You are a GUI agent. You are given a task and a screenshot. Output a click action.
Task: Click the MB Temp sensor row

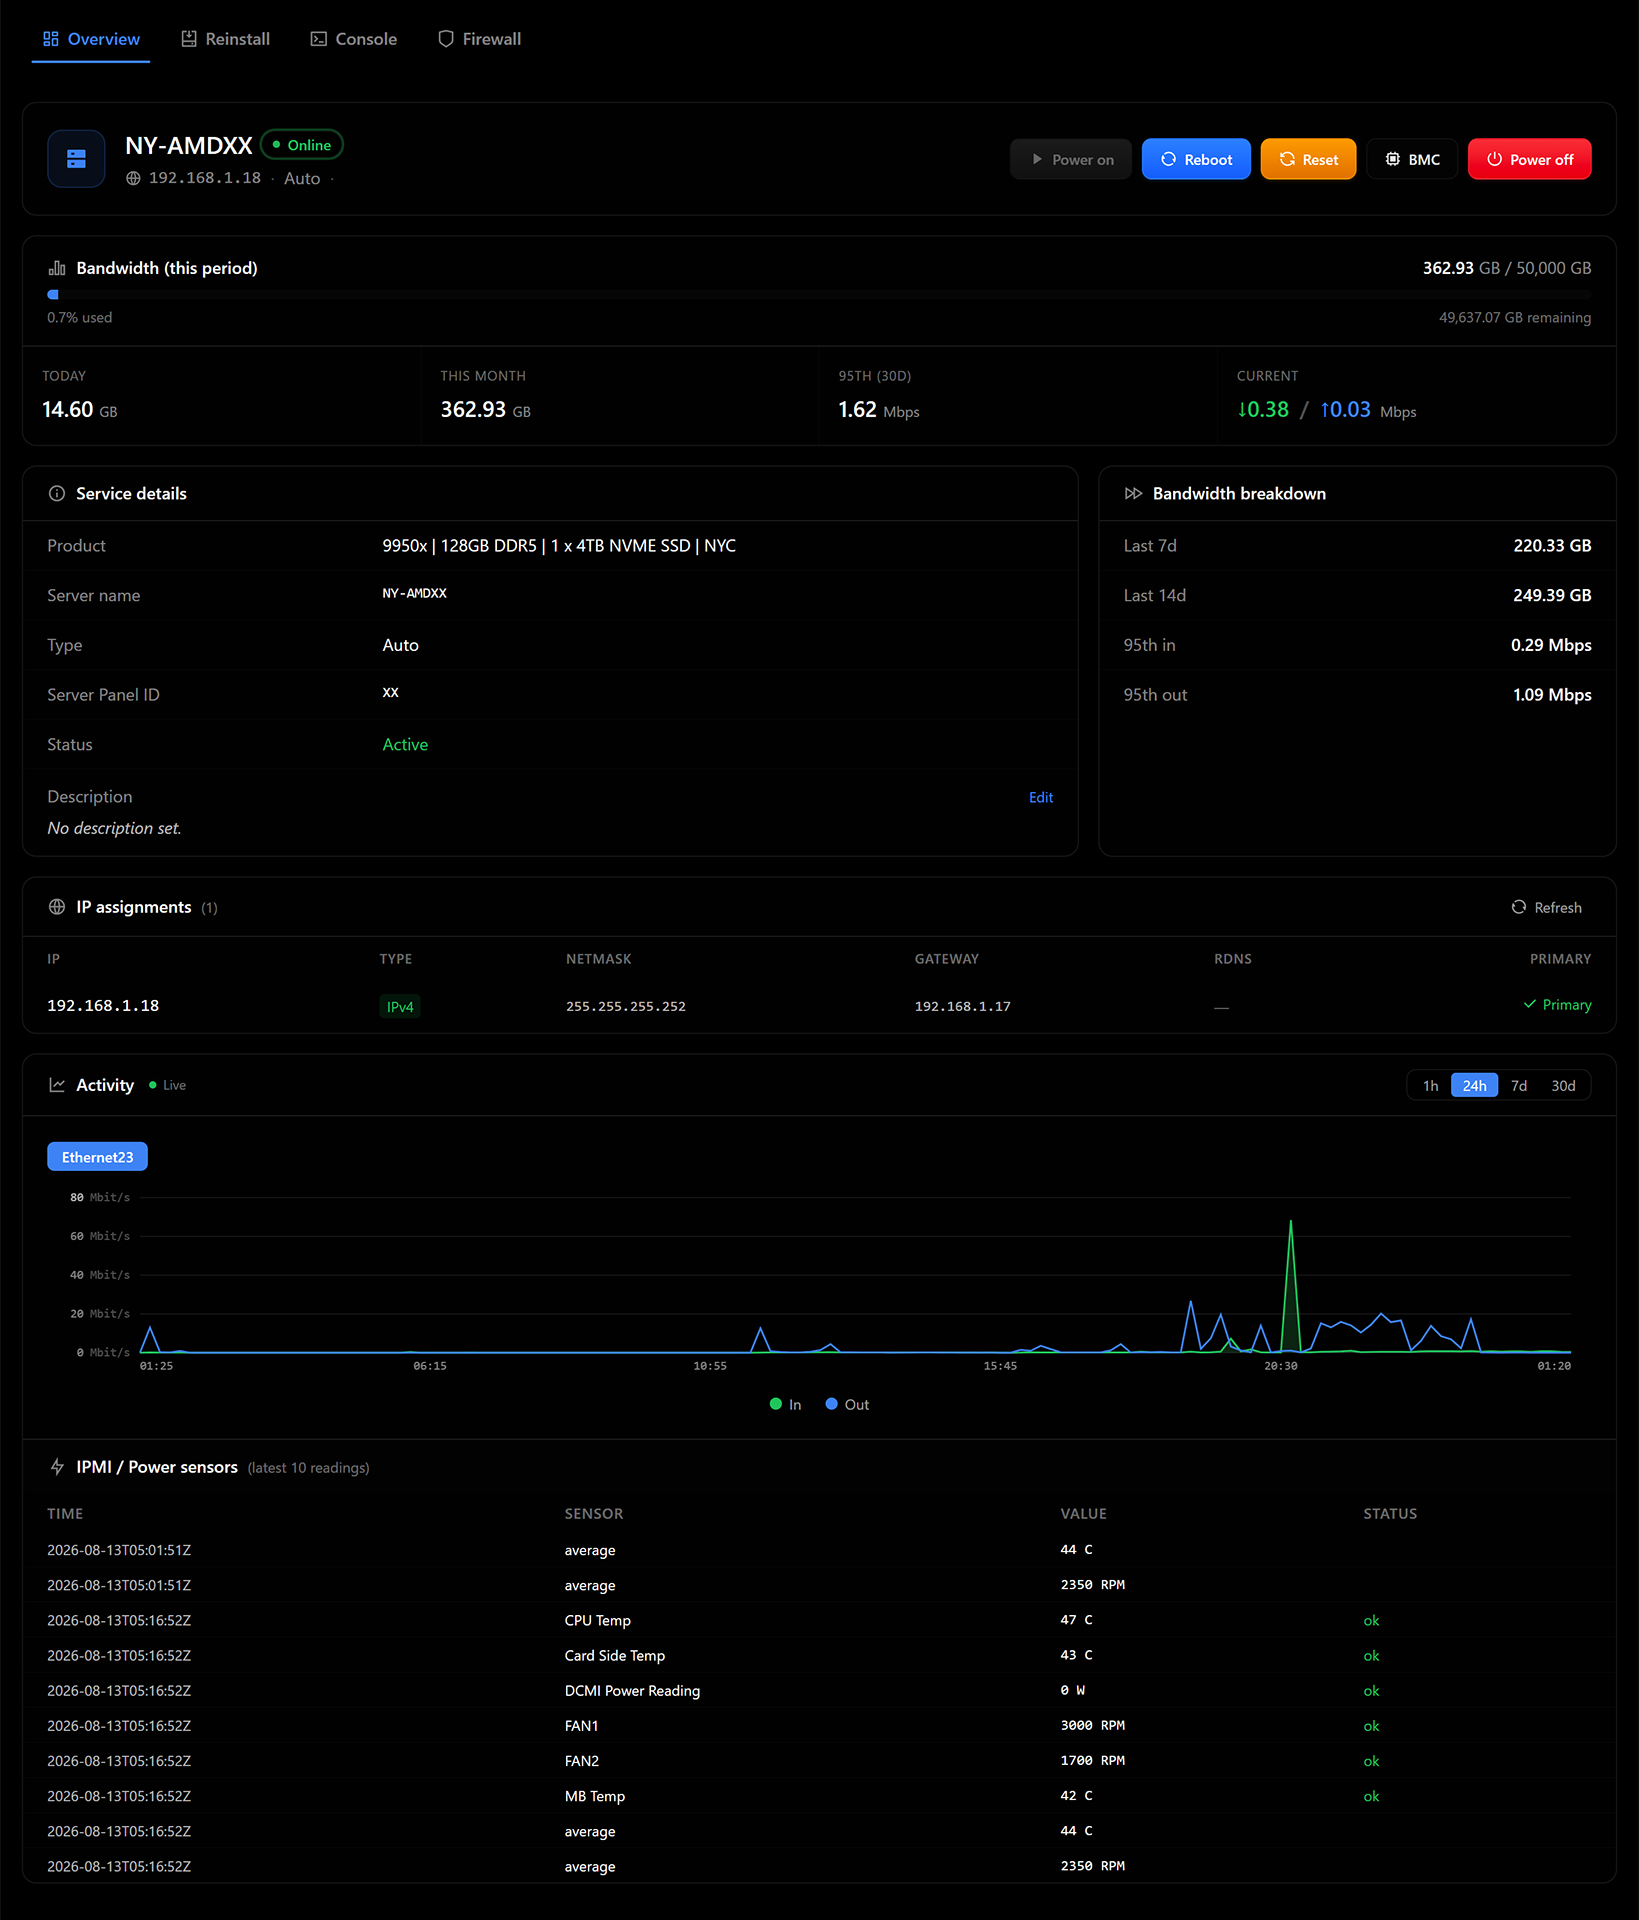(x=819, y=1796)
